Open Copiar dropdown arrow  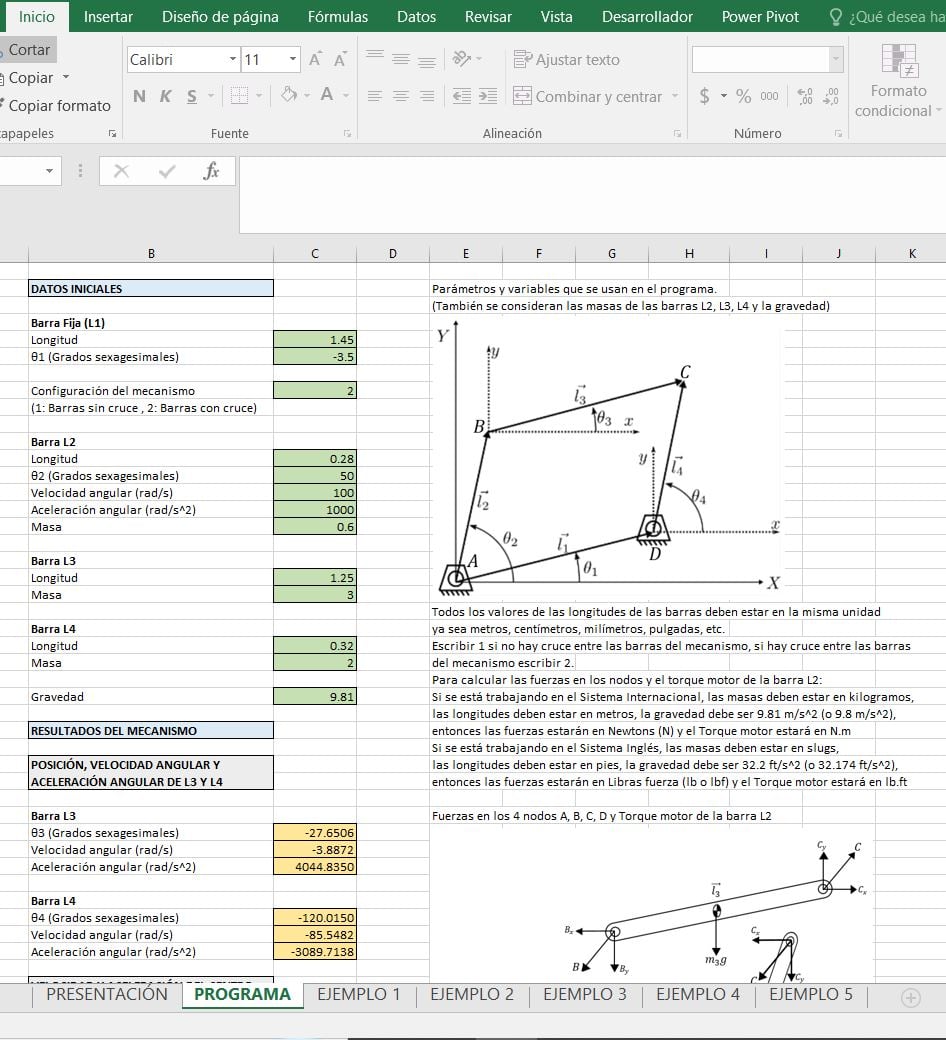66,78
